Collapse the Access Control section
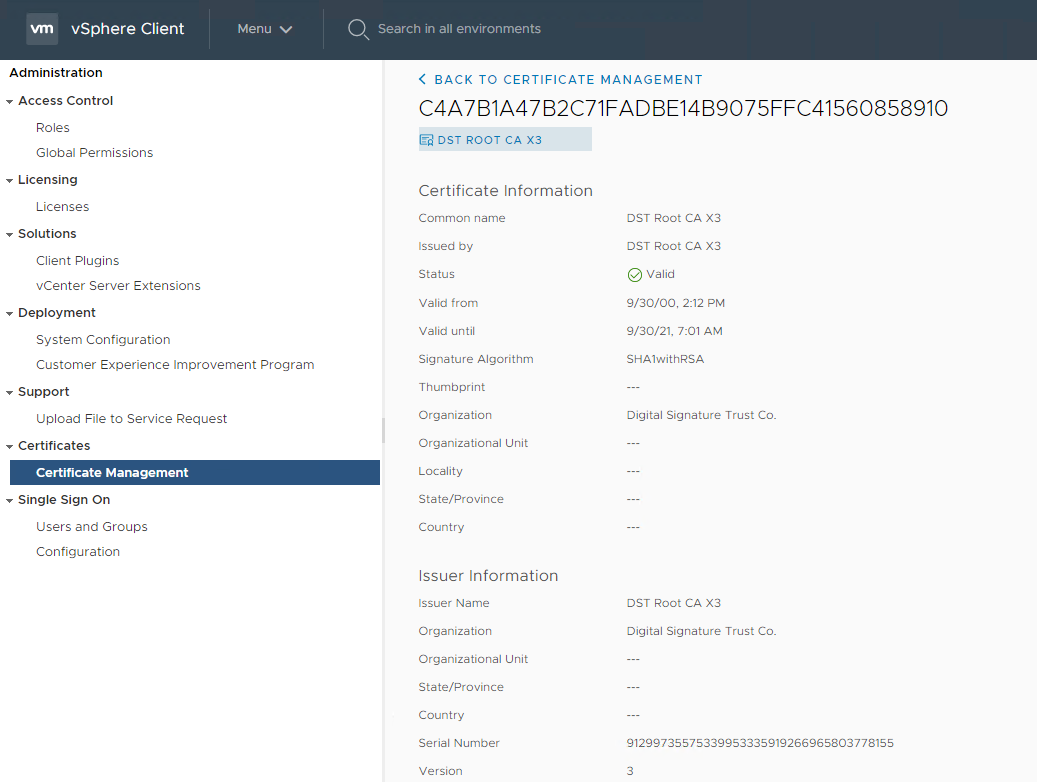The image size is (1037, 782). [9, 102]
